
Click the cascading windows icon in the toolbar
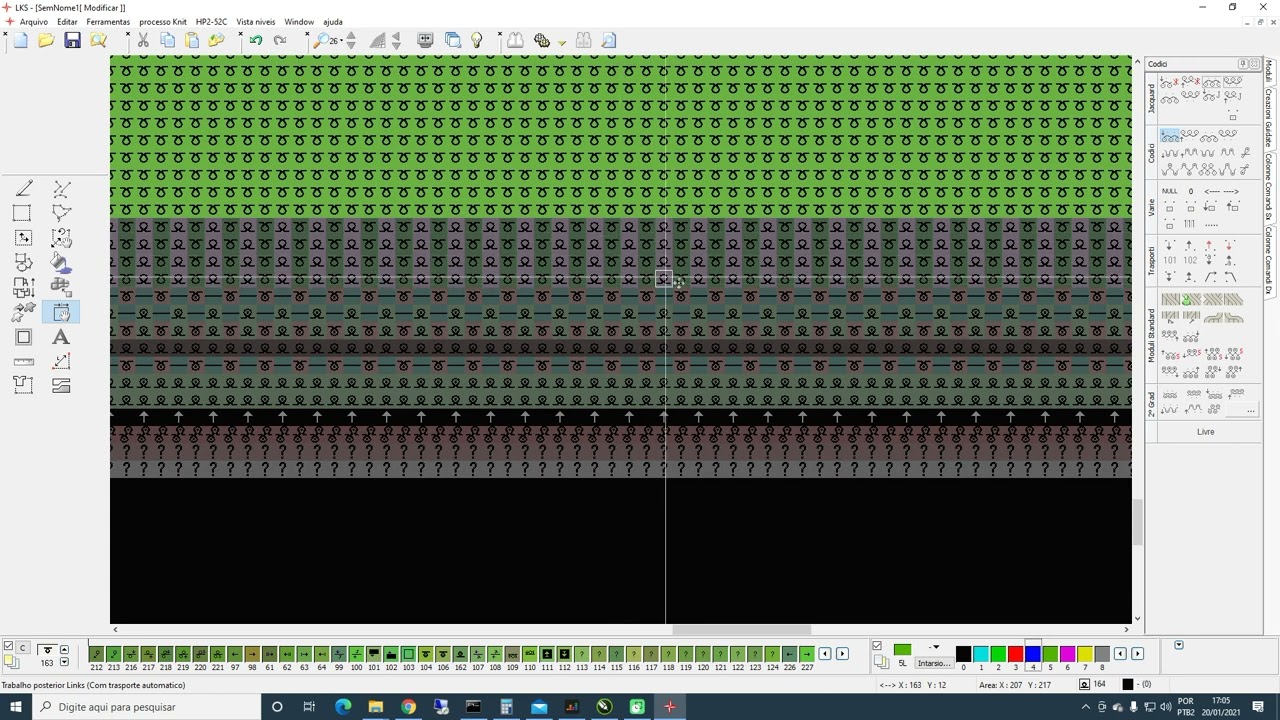[x=453, y=40]
